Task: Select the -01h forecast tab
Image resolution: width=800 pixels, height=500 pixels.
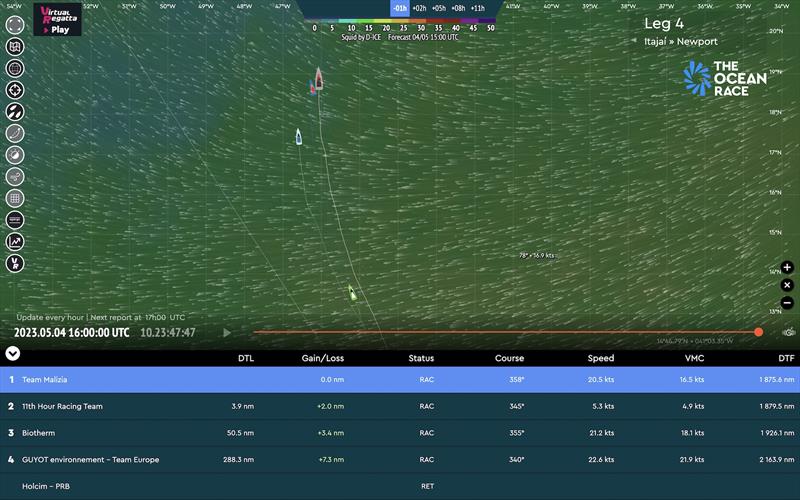Action: point(400,8)
